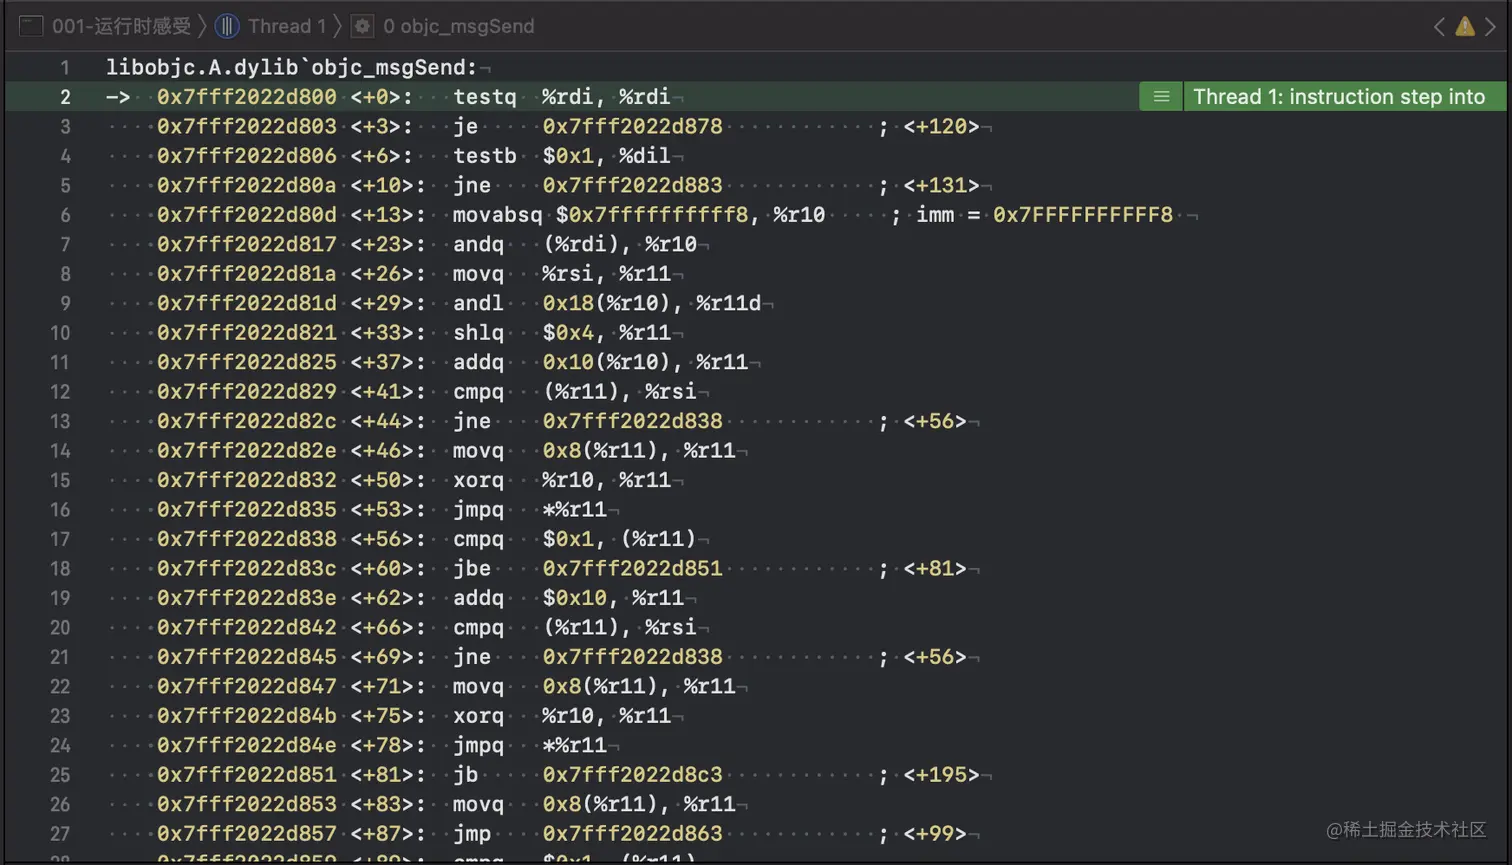Viewport: 1512px width, 865px height.
Task: Click address 0x7fff2022d853
Action: click(247, 805)
